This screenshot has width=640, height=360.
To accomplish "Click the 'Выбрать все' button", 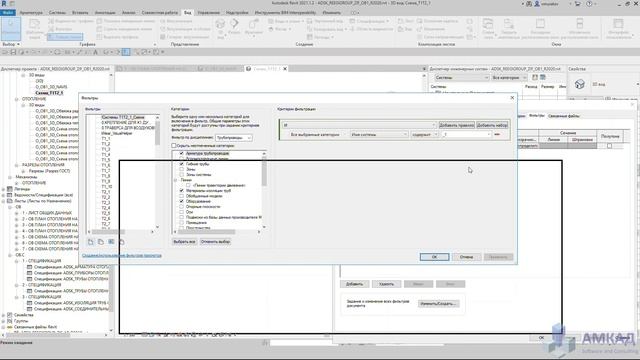I will [x=184, y=242].
